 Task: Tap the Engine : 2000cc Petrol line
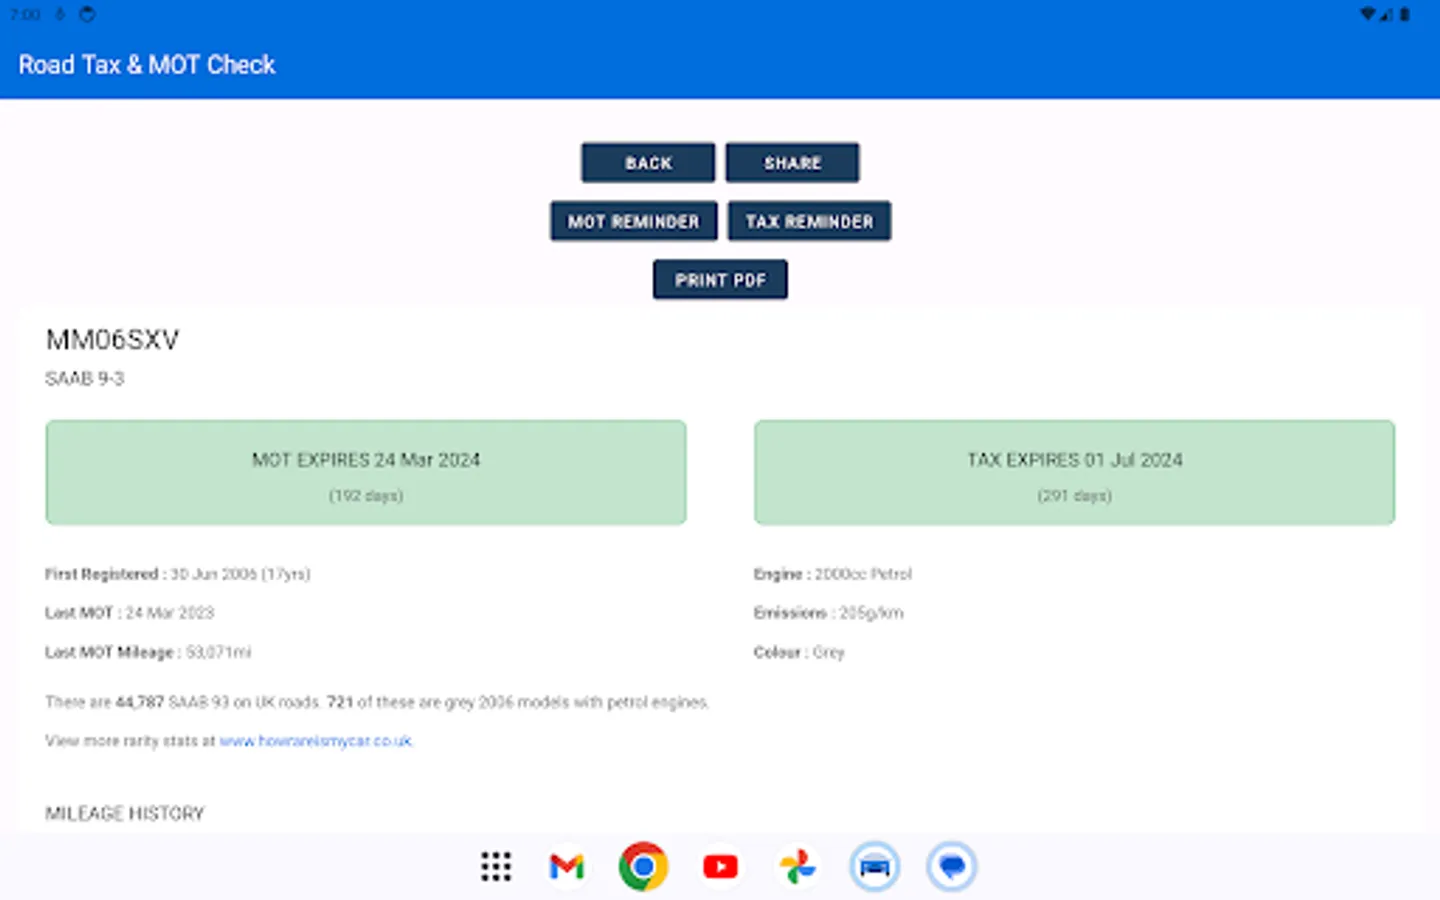[x=833, y=574]
